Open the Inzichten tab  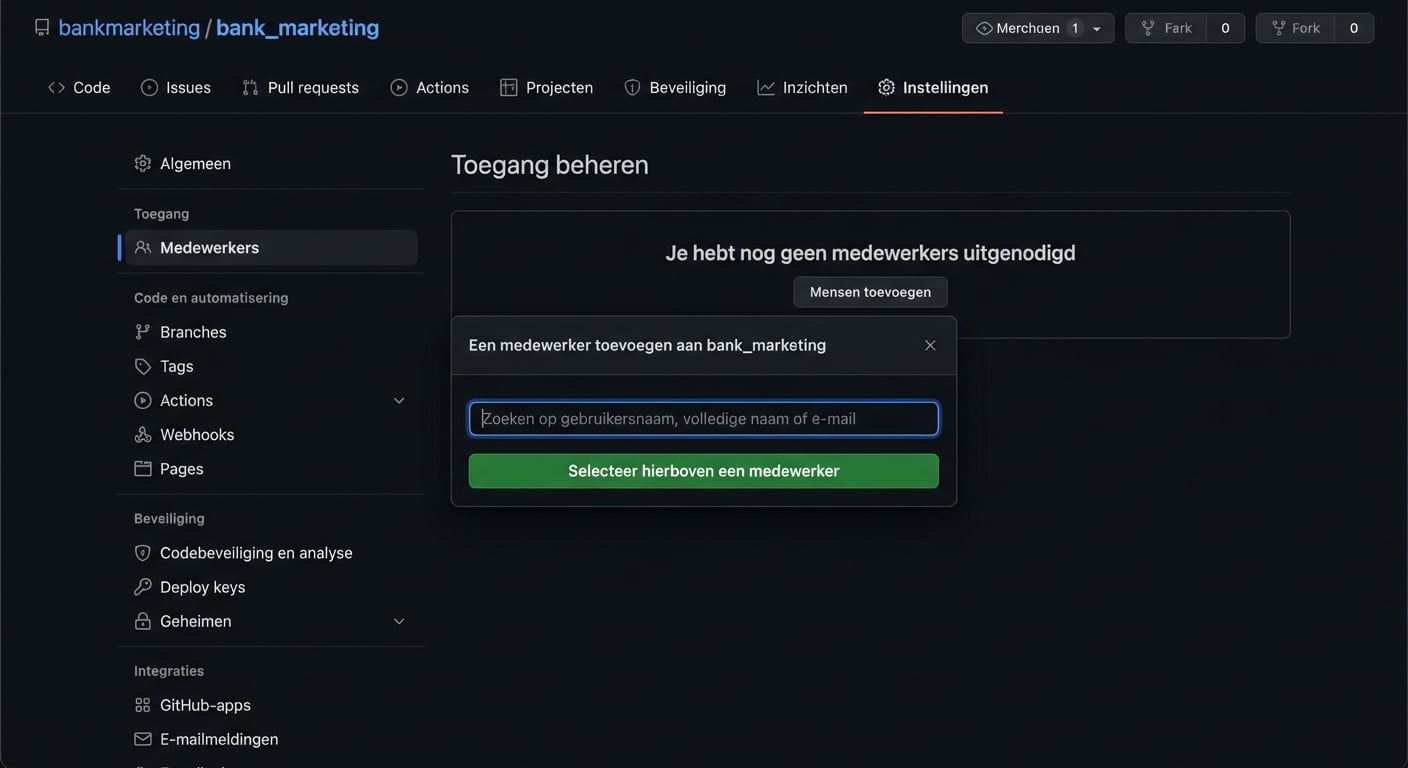click(802, 88)
